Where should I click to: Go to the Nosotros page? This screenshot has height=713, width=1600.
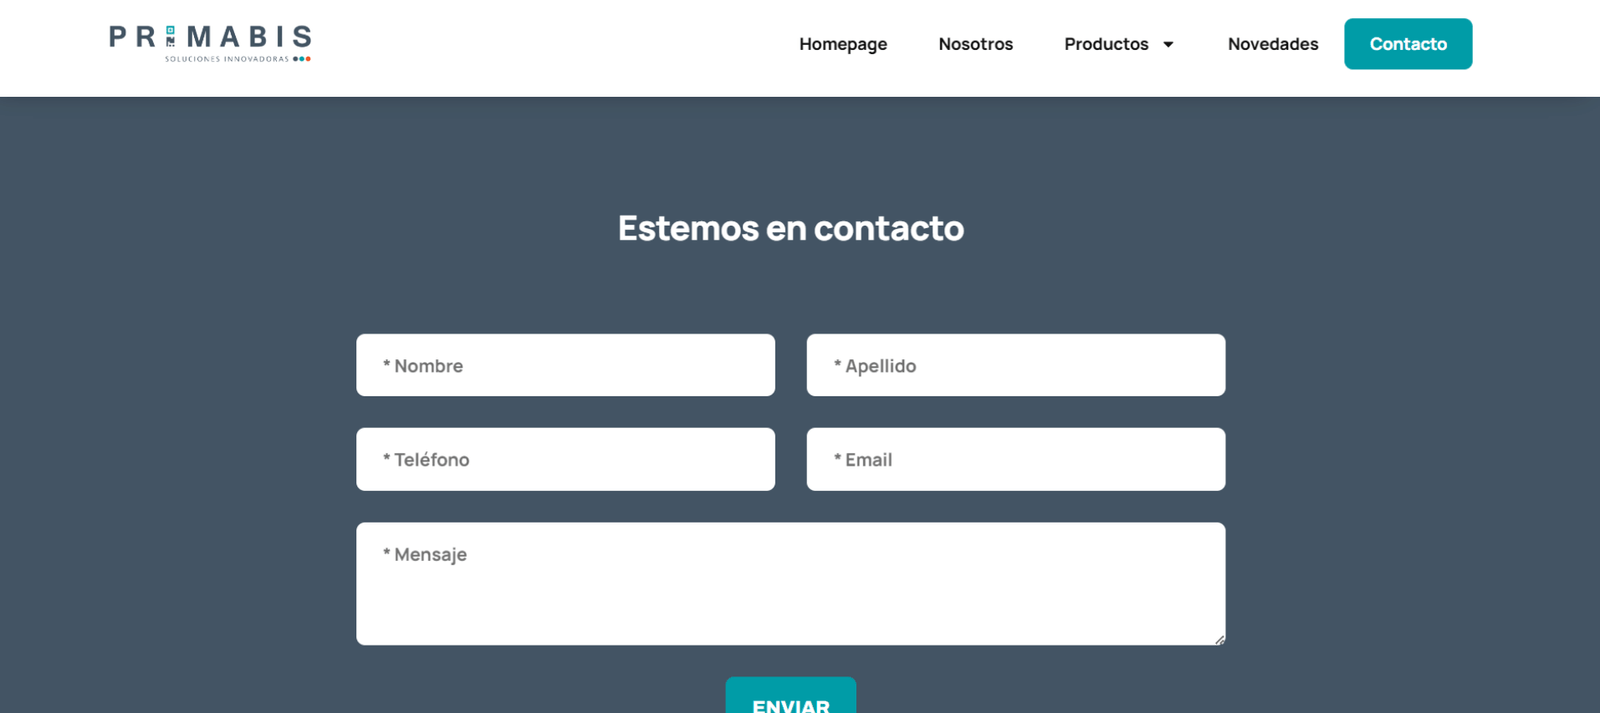click(975, 44)
